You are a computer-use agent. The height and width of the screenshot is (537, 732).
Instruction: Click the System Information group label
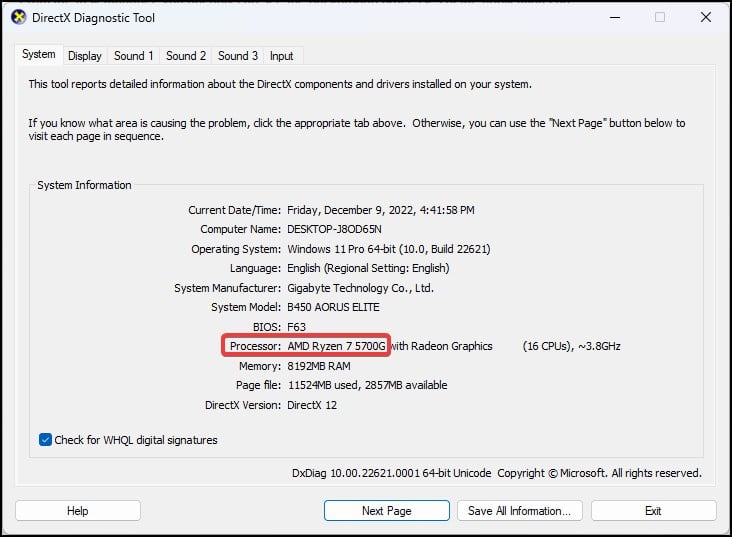click(x=84, y=185)
